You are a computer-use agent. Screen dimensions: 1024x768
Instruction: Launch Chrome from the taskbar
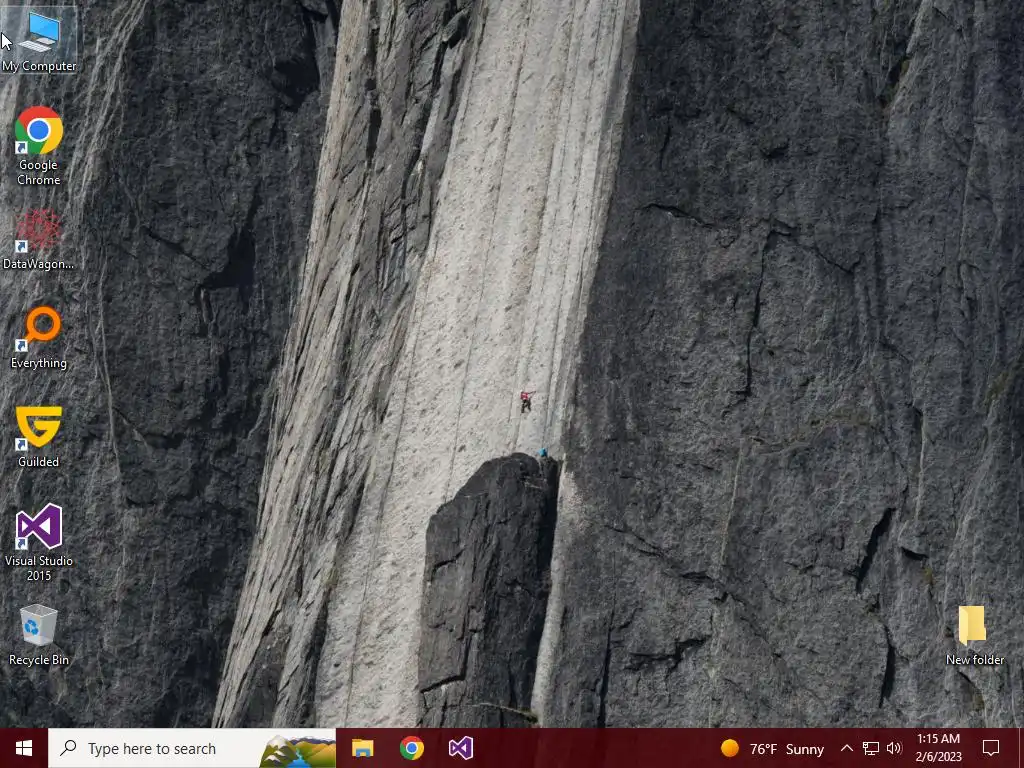click(x=411, y=748)
